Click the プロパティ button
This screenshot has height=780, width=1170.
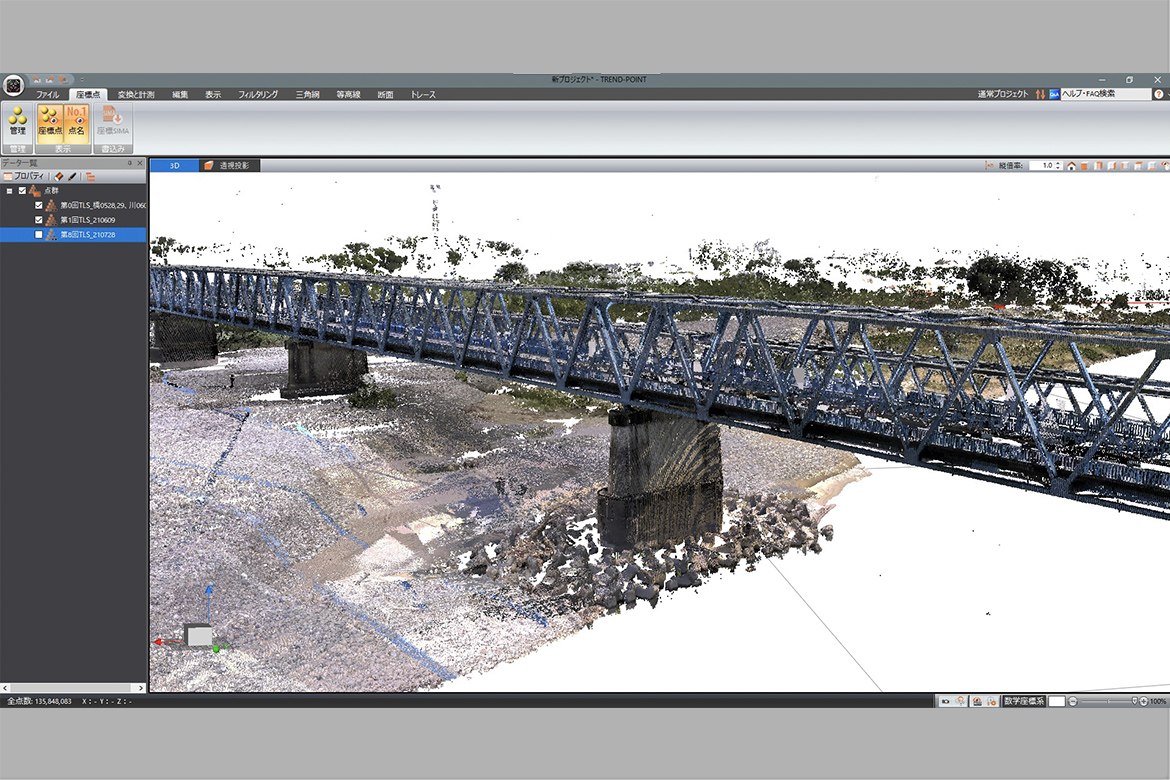click(23, 176)
